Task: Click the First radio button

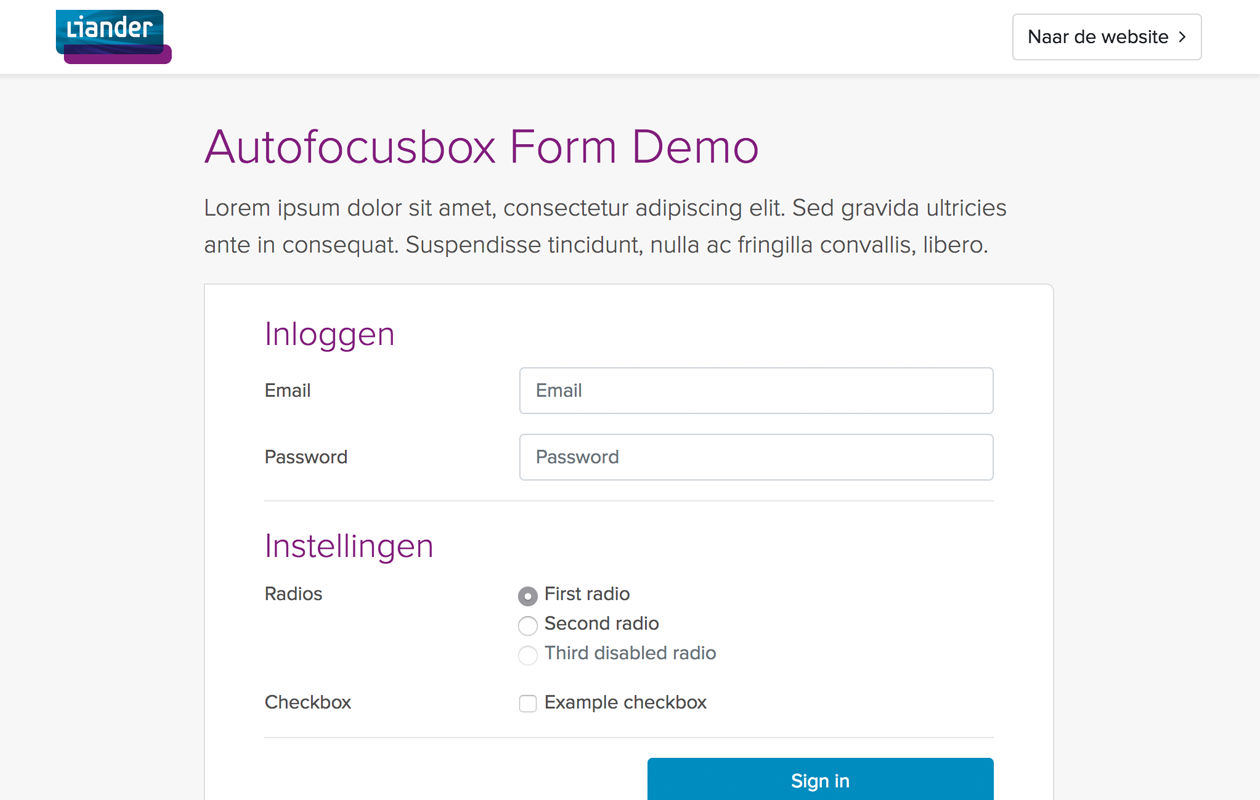Action: [528, 595]
